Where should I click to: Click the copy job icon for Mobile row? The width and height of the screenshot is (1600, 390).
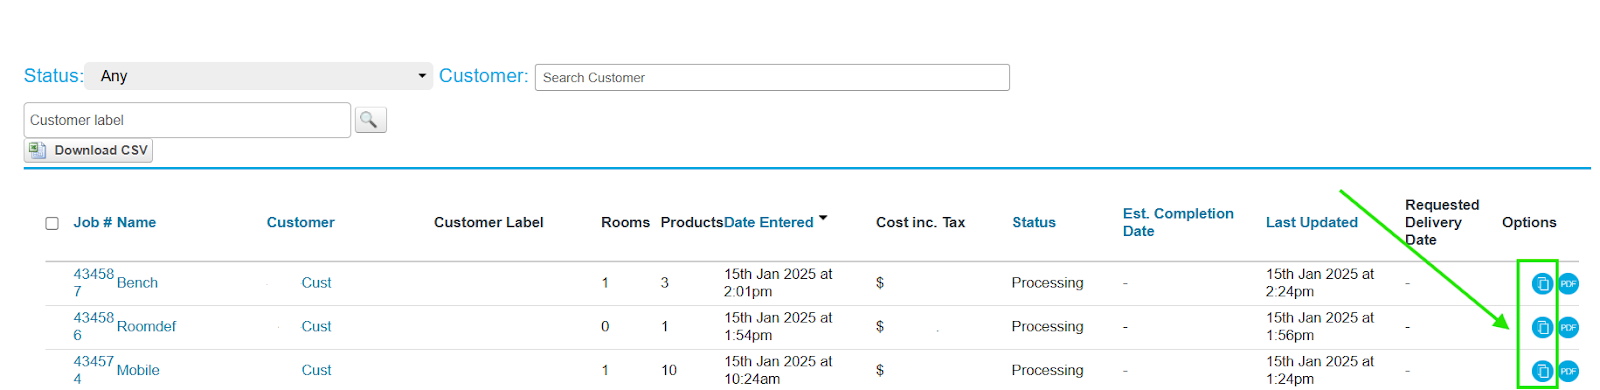(1542, 371)
